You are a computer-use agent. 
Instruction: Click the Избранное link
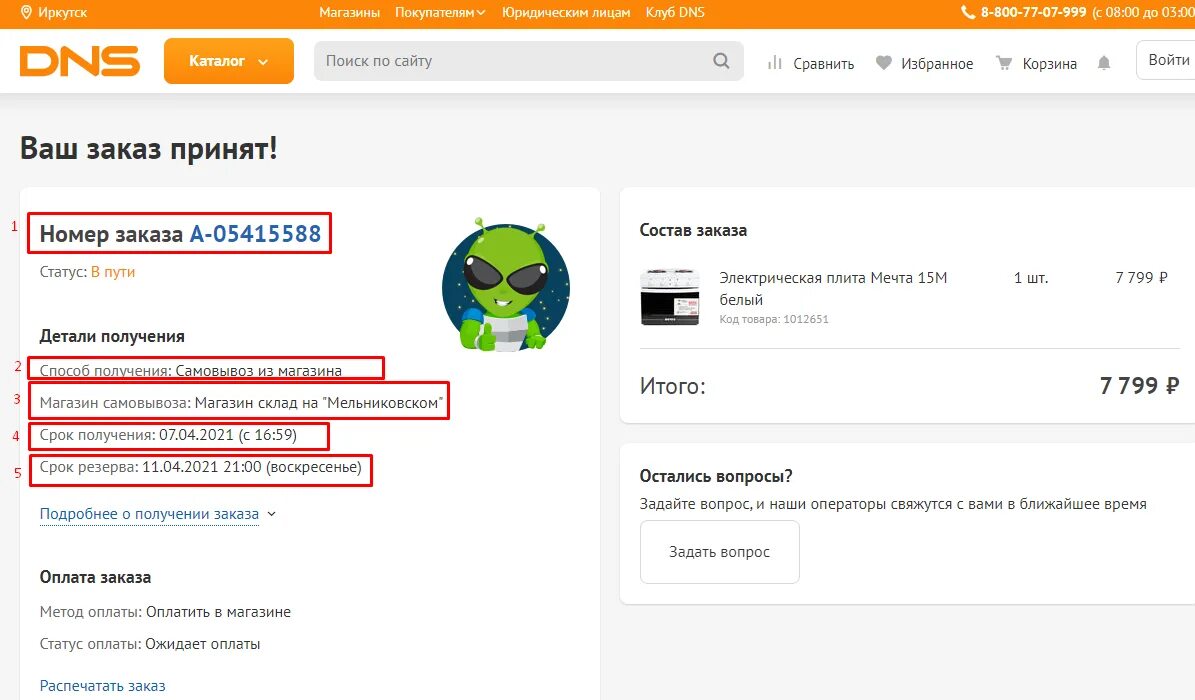937,63
